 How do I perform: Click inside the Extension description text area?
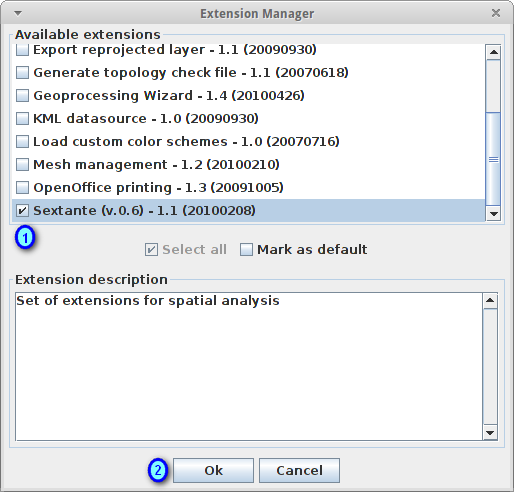coord(249,367)
